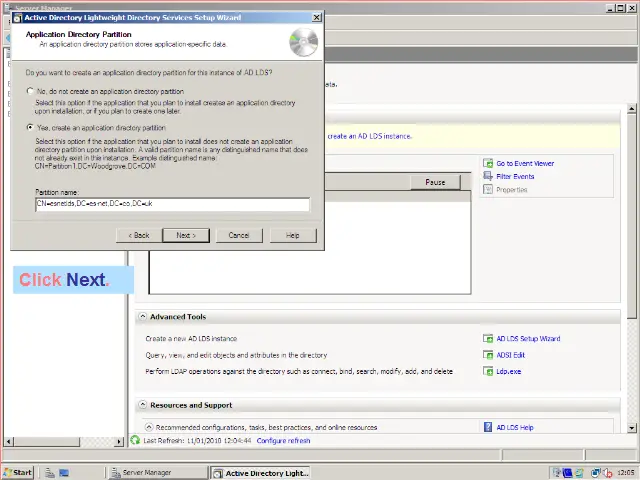This screenshot has width=640, height=480.
Task: Click the Ldp.exe icon
Action: [x=488, y=371]
